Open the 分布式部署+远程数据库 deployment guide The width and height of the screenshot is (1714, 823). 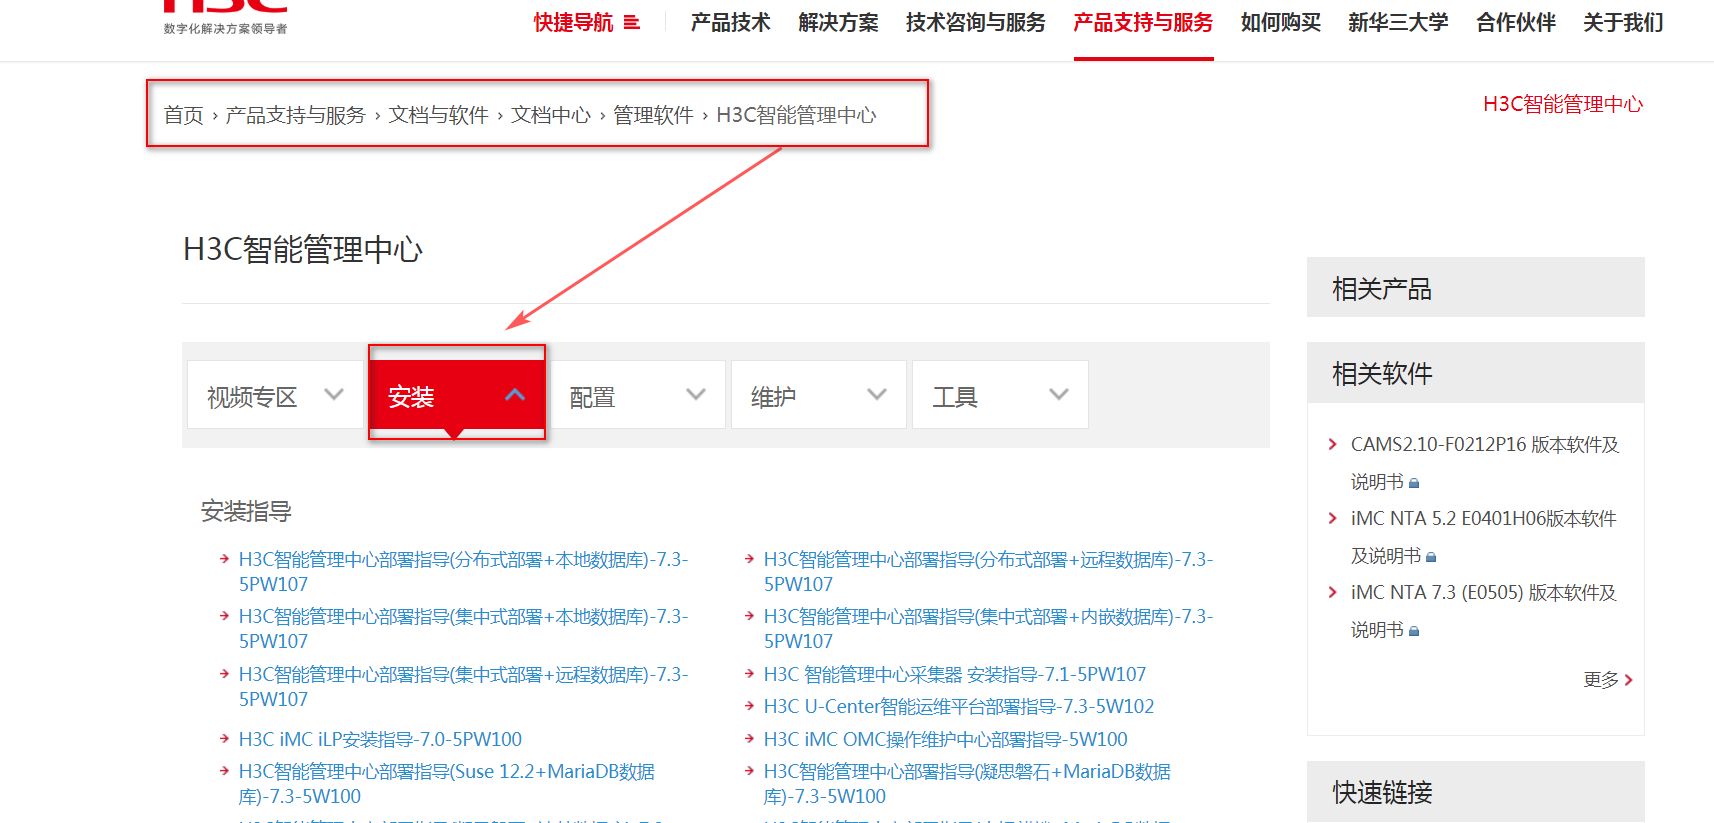pyautogui.click(x=988, y=572)
